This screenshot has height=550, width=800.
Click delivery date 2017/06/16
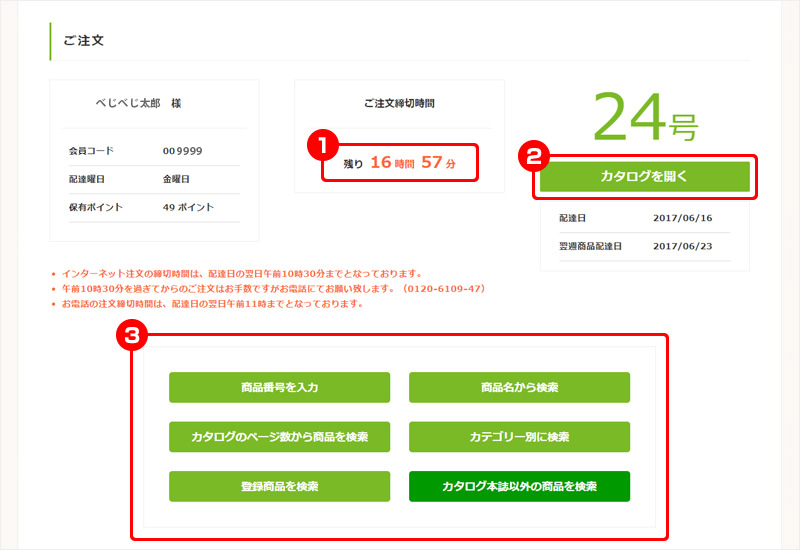pos(680,217)
